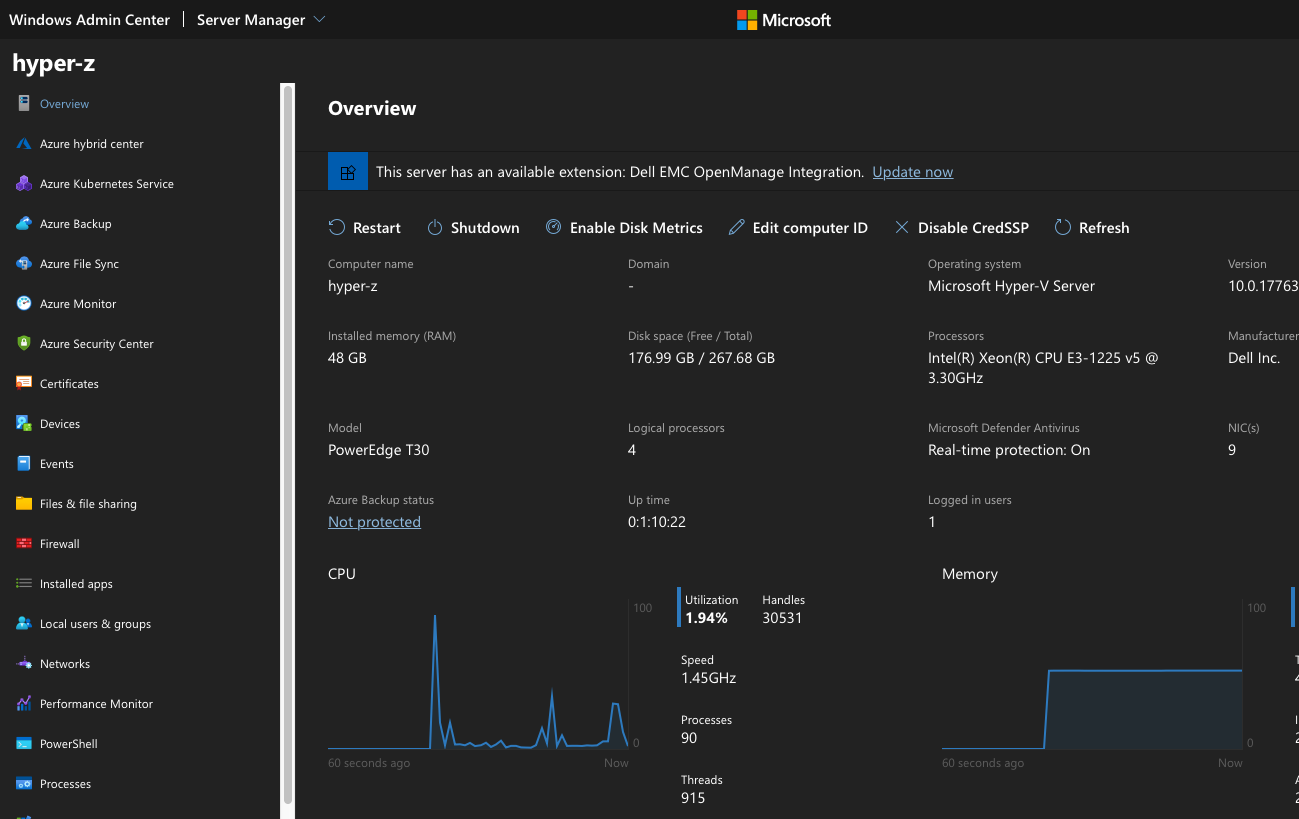The width and height of the screenshot is (1299, 819).
Task: Click the Azure Backup cloud icon
Action: pyautogui.click(x=24, y=223)
